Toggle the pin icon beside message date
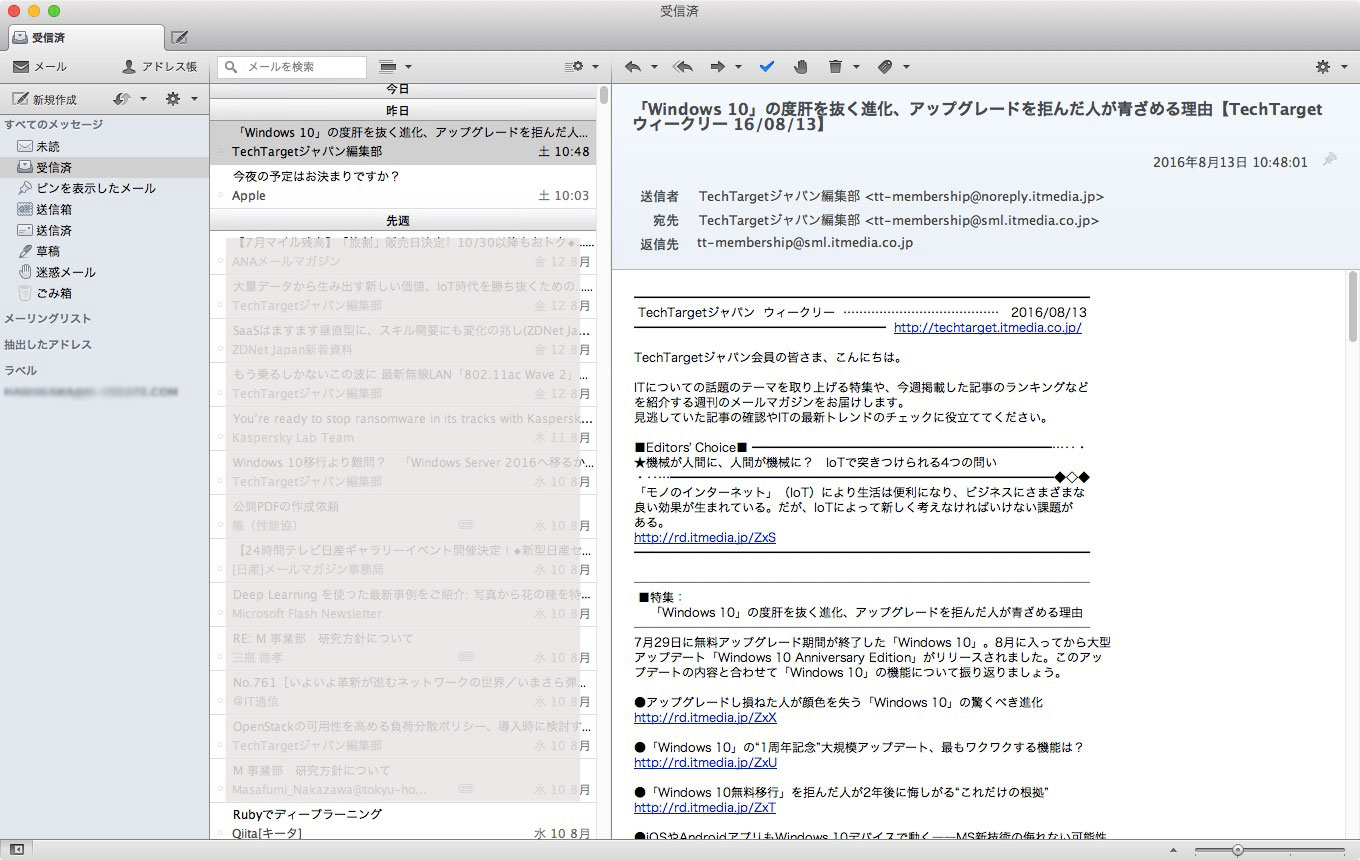This screenshot has width=1360, height=860. pyautogui.click(x=1329, y=160)
